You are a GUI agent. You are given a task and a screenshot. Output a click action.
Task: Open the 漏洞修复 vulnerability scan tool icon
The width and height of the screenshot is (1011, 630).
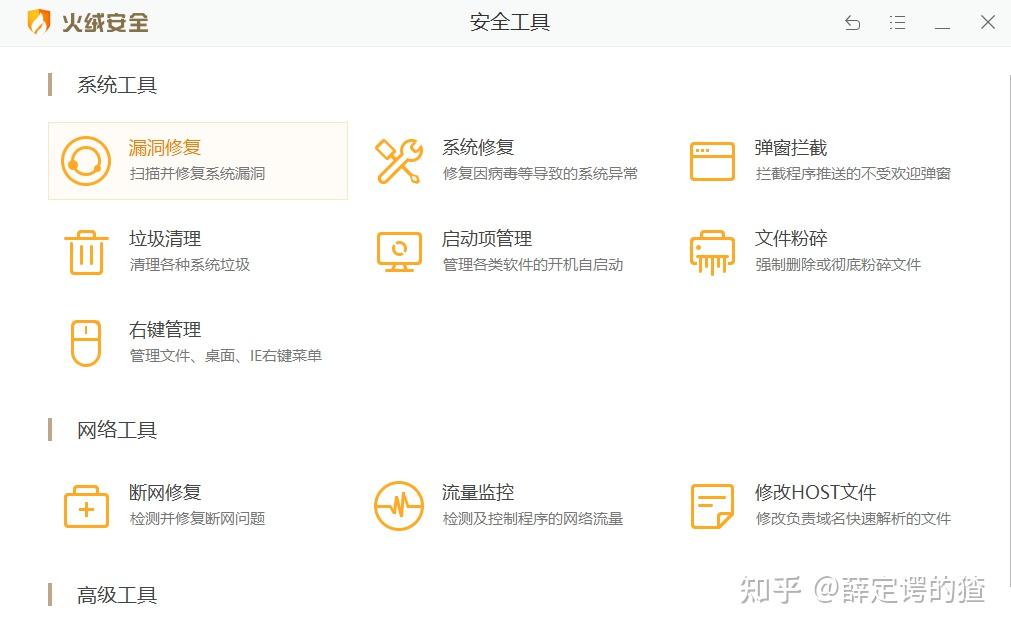coord(86,160)
